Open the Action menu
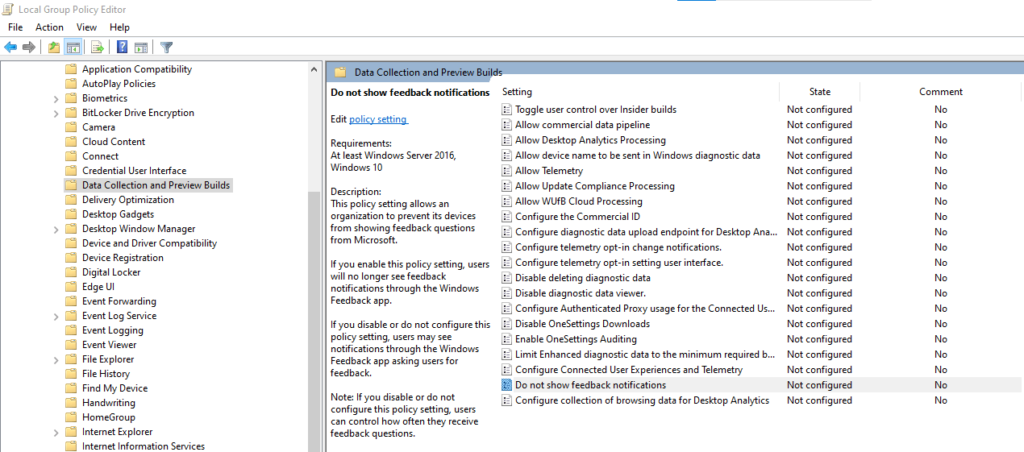The image size is (1024, 452). 50,27
